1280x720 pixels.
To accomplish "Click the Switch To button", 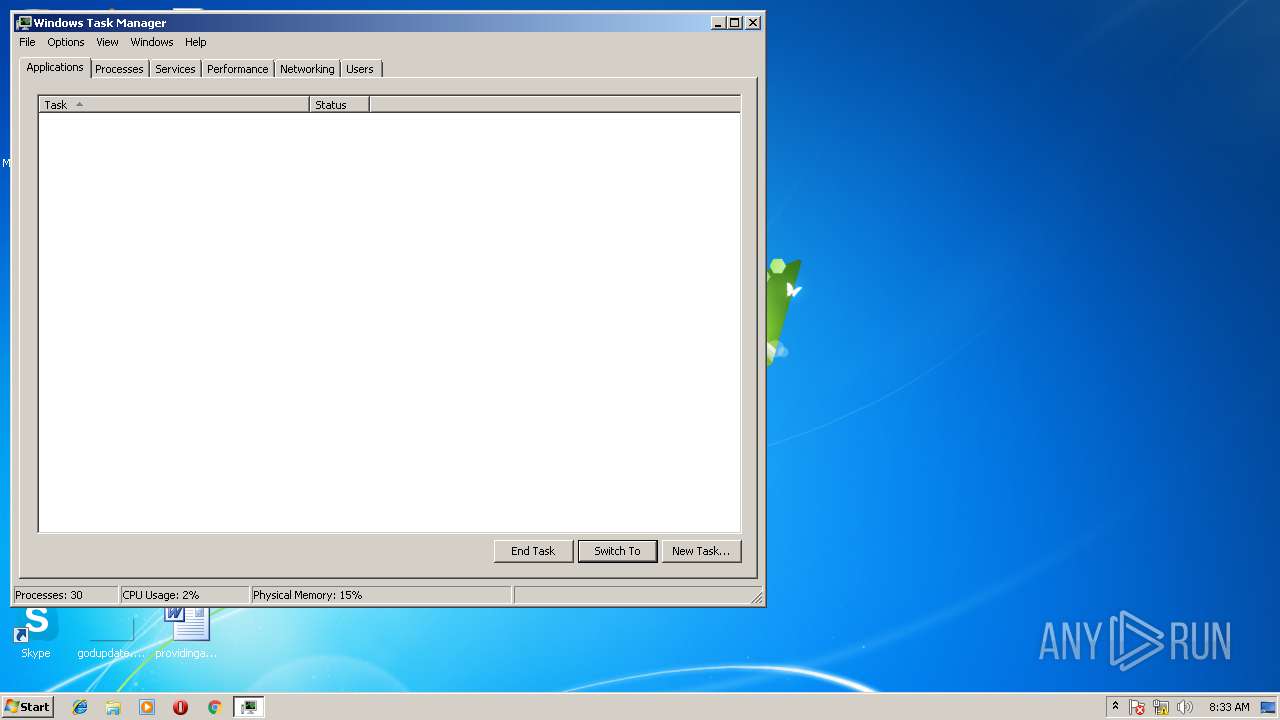I will click(617, 551).
